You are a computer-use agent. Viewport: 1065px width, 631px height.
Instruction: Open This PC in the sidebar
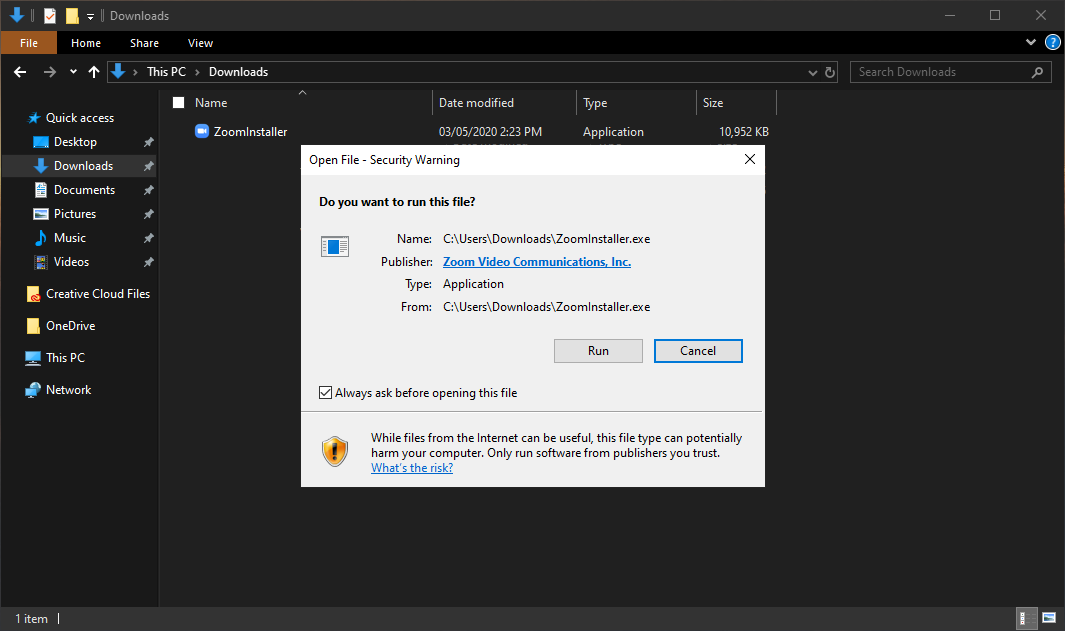(x=65, y=357)
